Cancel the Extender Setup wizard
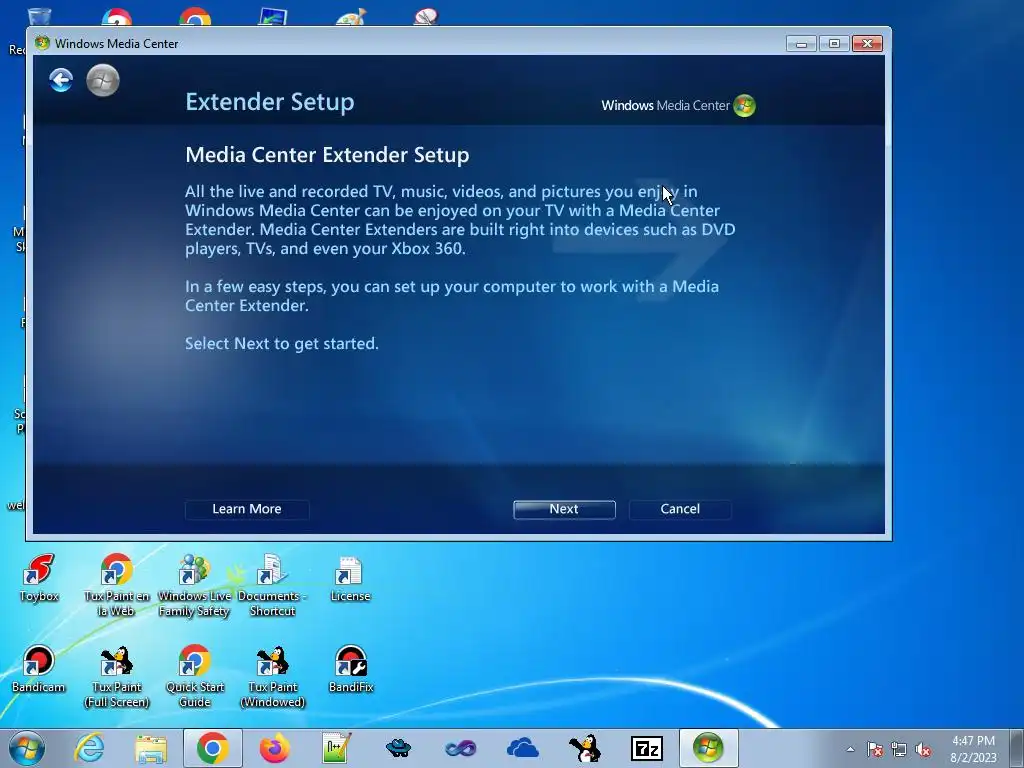 [680, 509]
